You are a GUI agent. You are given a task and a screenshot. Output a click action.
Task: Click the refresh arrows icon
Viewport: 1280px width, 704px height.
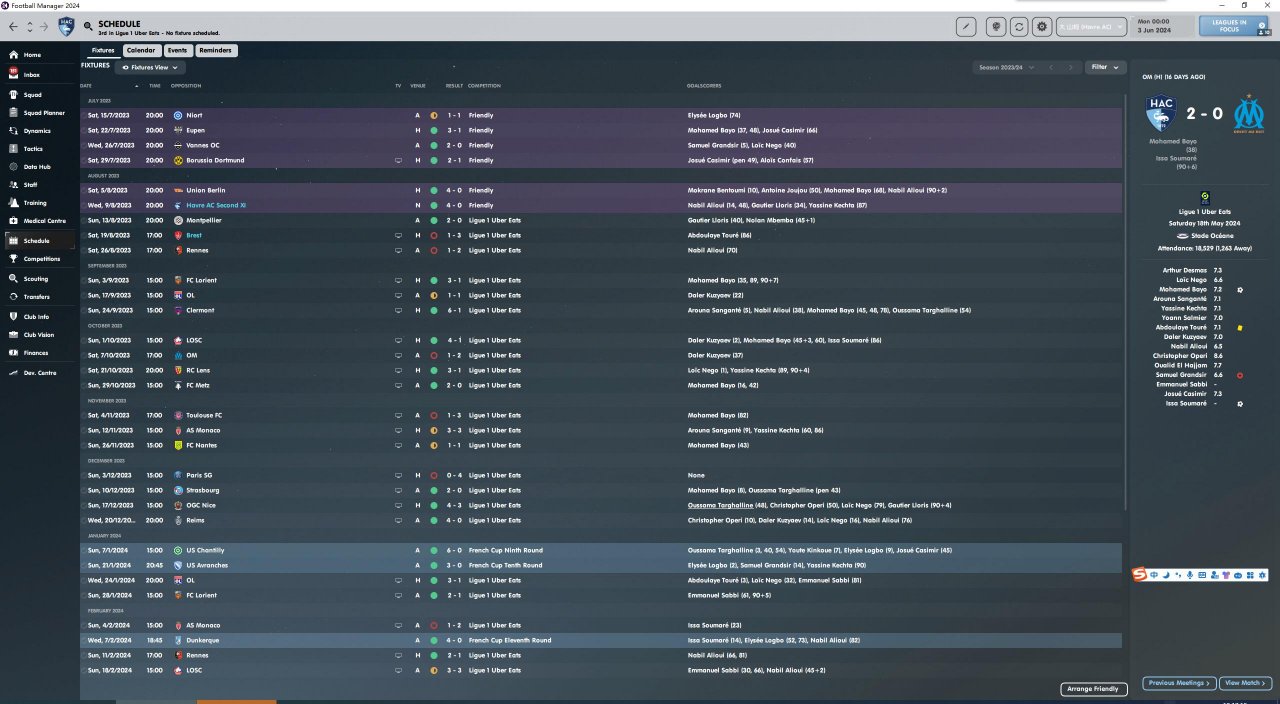[x=1019, y=27]
